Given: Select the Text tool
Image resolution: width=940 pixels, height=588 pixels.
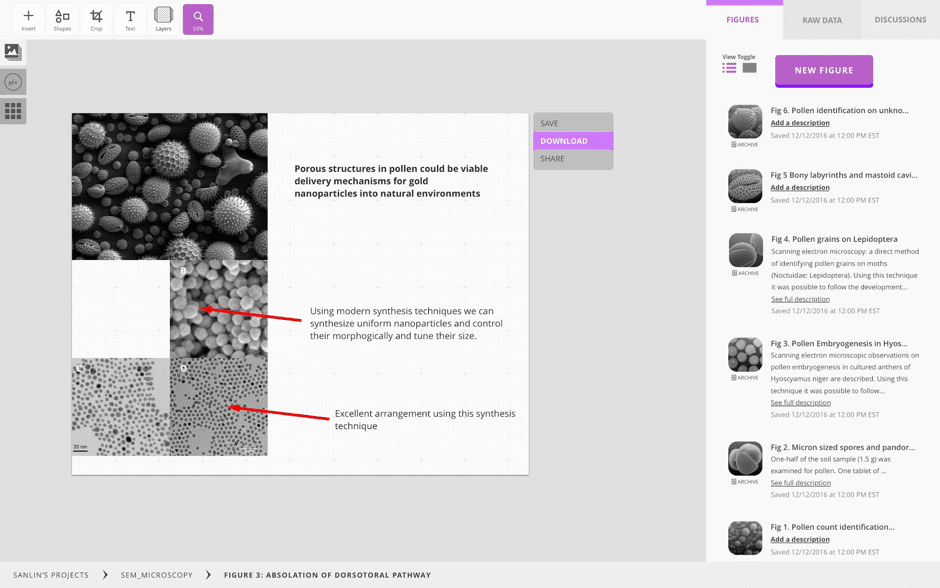Looking at the screenshot, I should (130, 19).
